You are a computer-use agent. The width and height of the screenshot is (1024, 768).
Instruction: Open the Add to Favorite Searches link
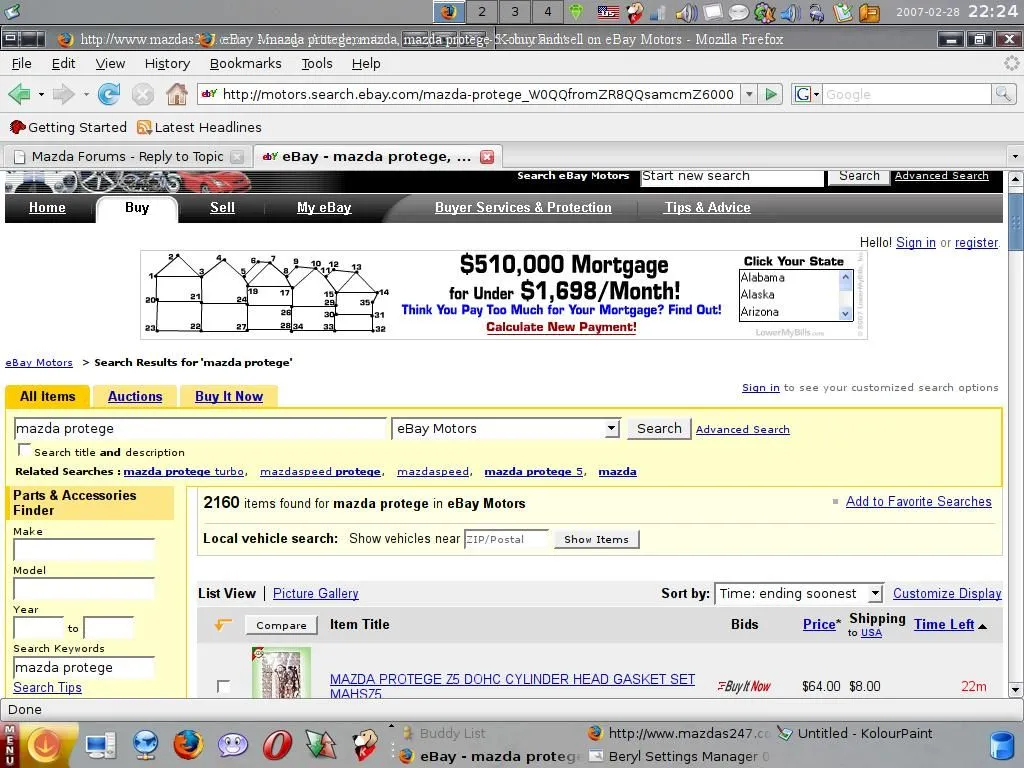(918, 501)
